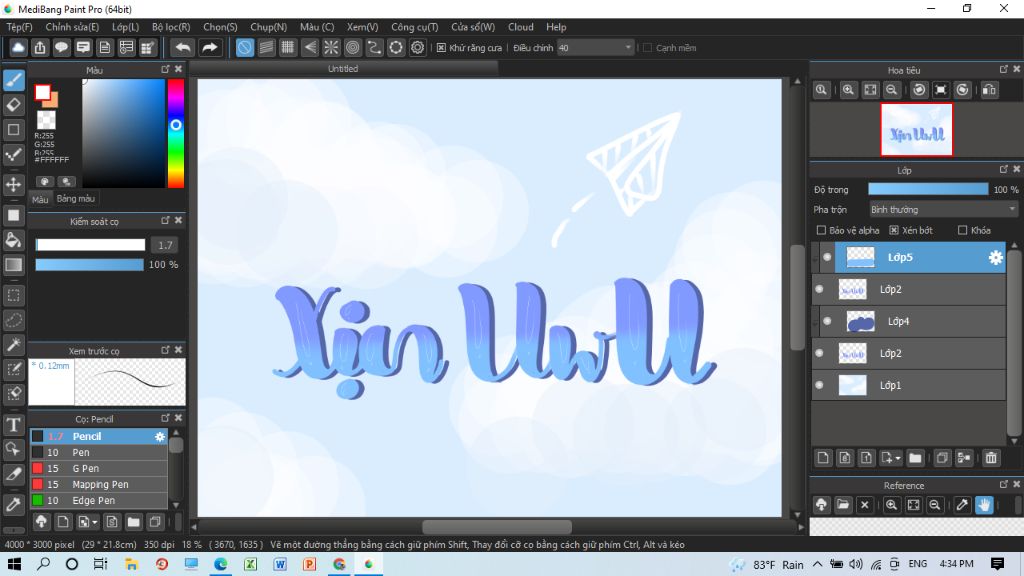Hide the Lớp5 layer

(827, 257)
